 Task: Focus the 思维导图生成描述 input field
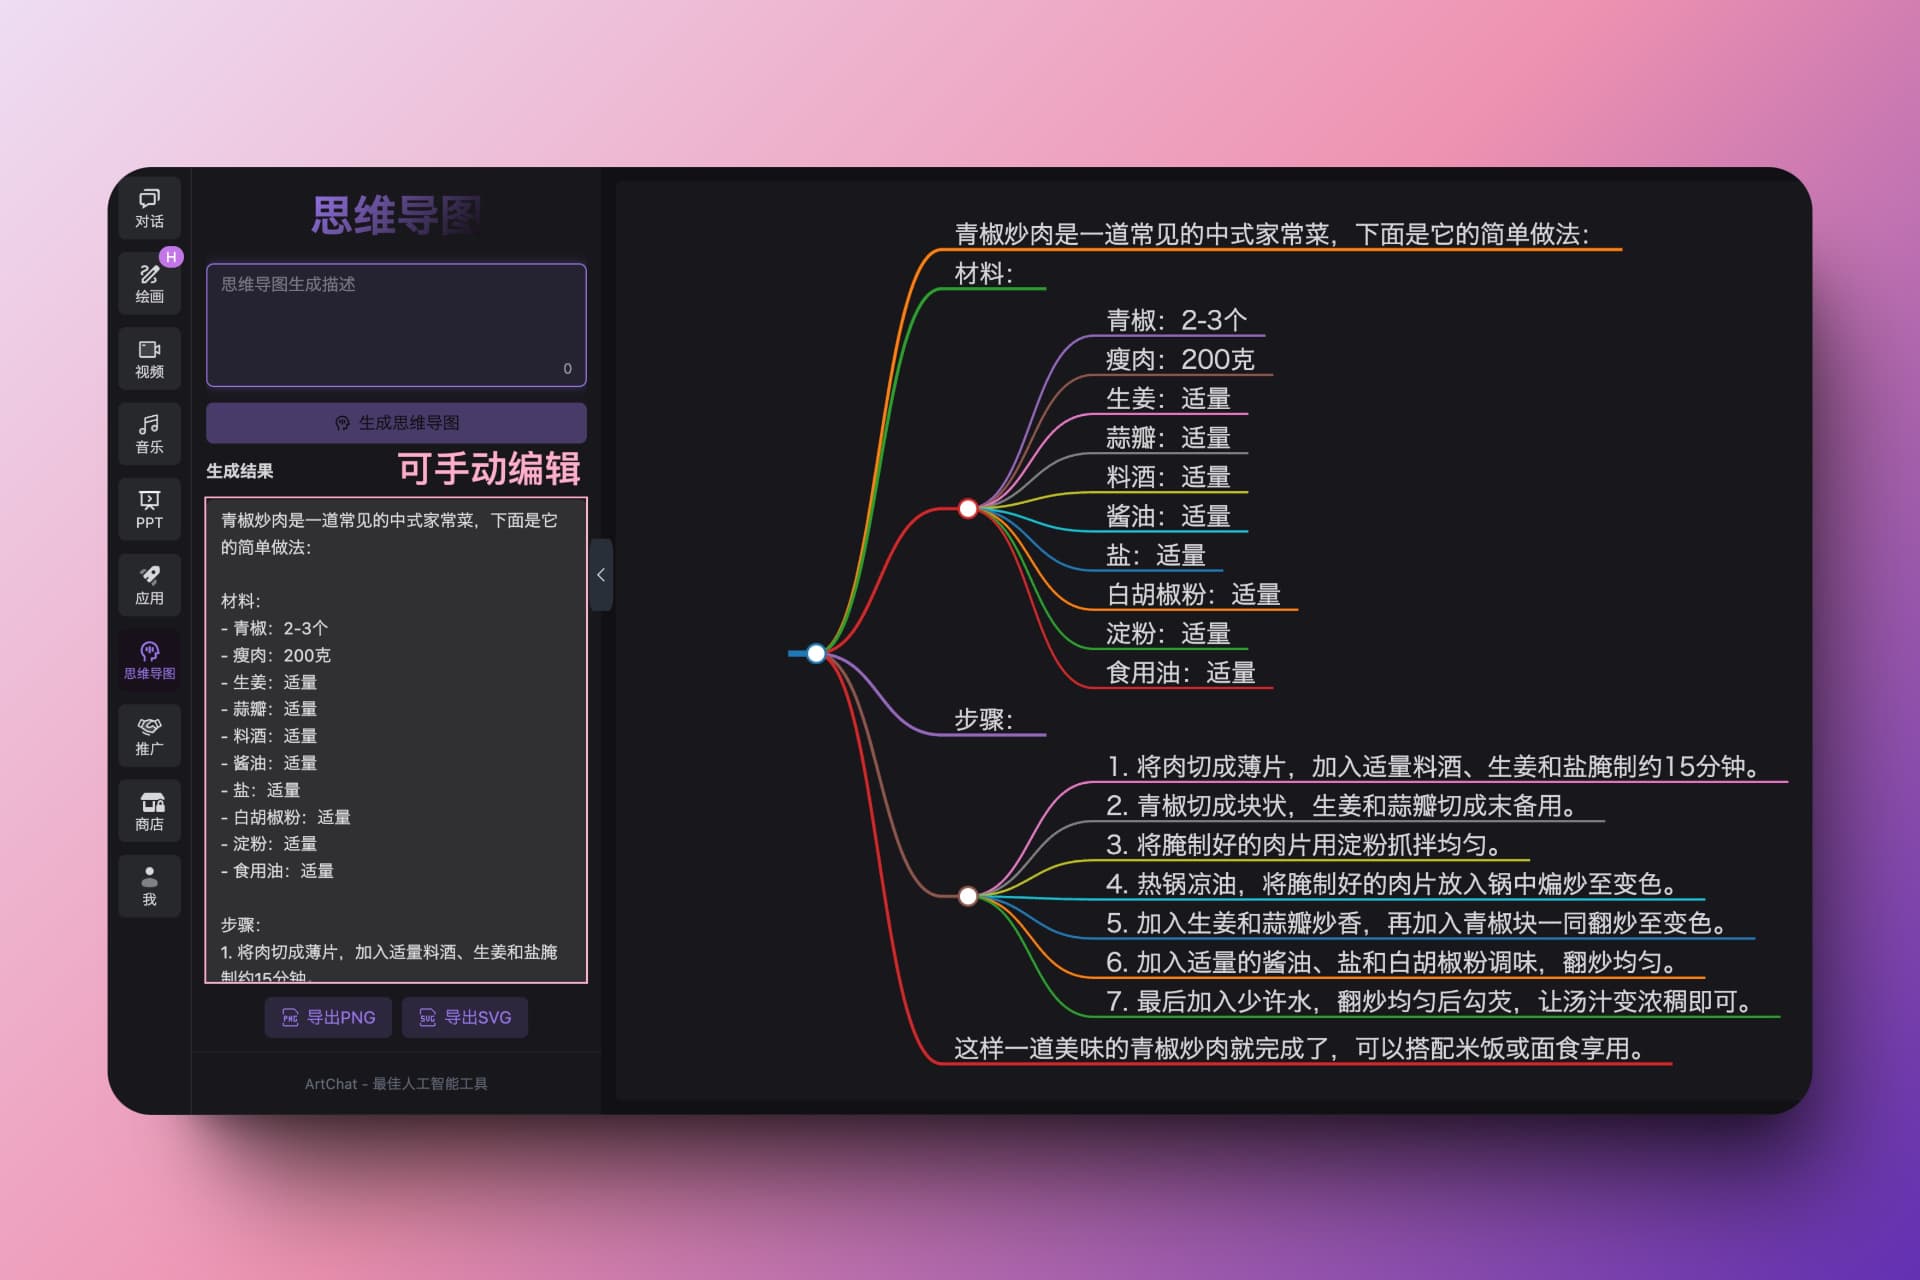pos(396,325)
